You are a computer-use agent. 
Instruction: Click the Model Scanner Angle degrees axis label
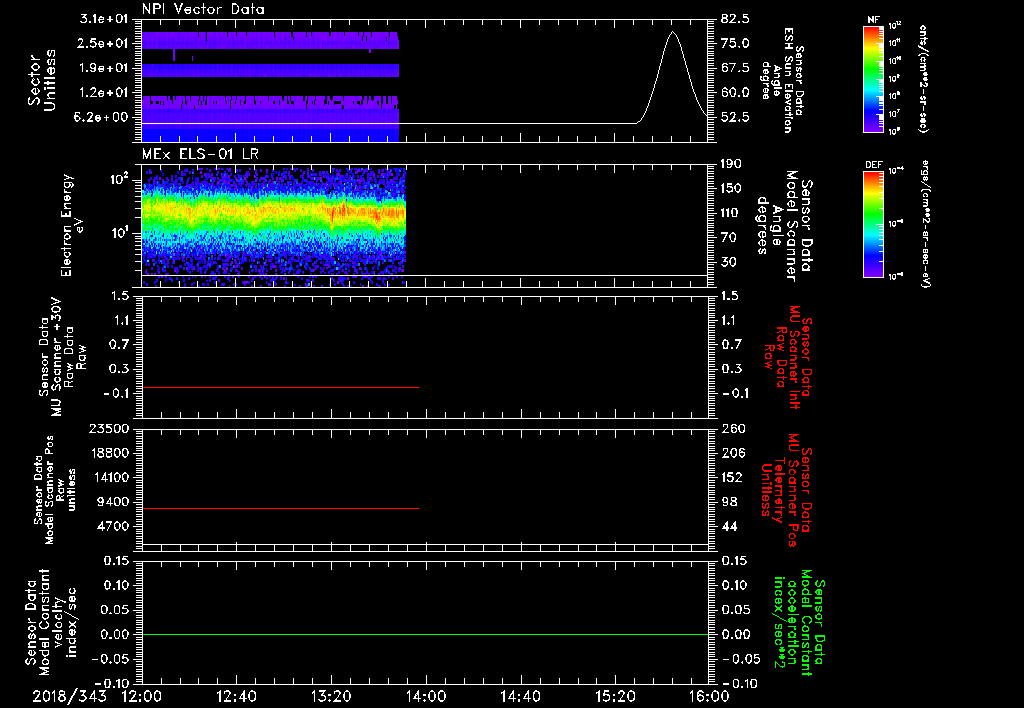[784, 225]
